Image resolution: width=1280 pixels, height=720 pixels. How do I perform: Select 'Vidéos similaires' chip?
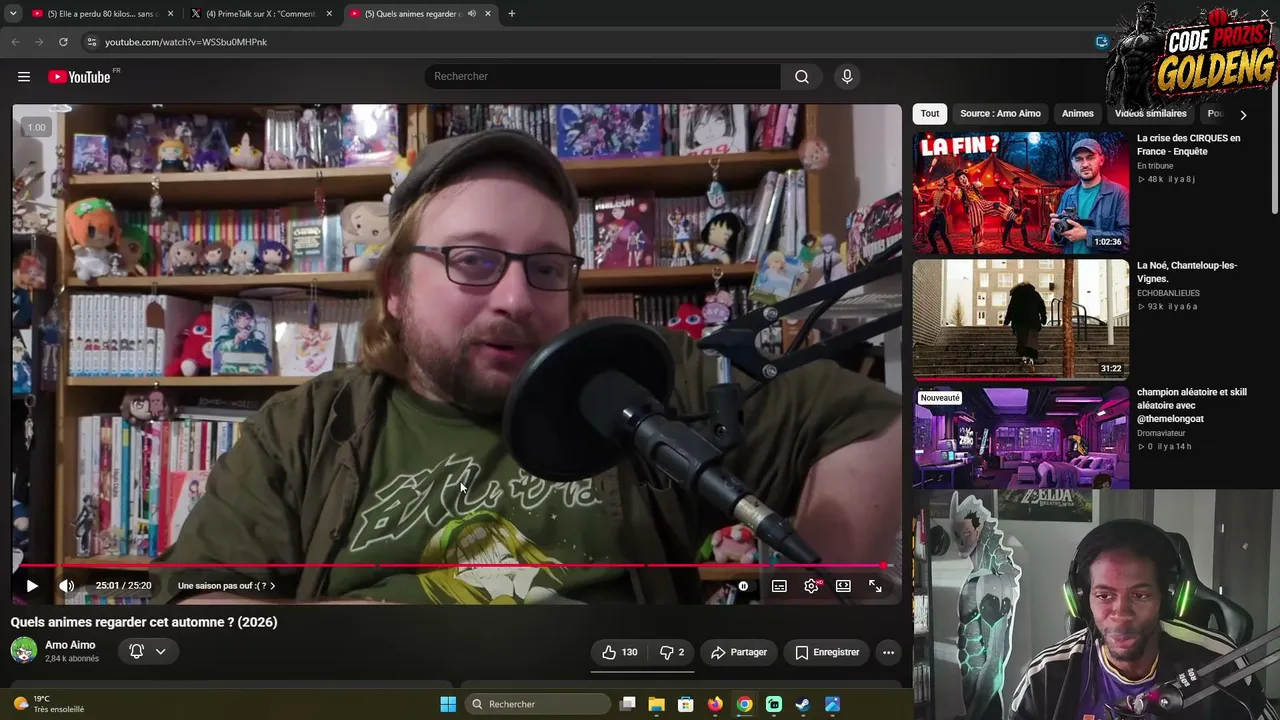pos(1150,113)
